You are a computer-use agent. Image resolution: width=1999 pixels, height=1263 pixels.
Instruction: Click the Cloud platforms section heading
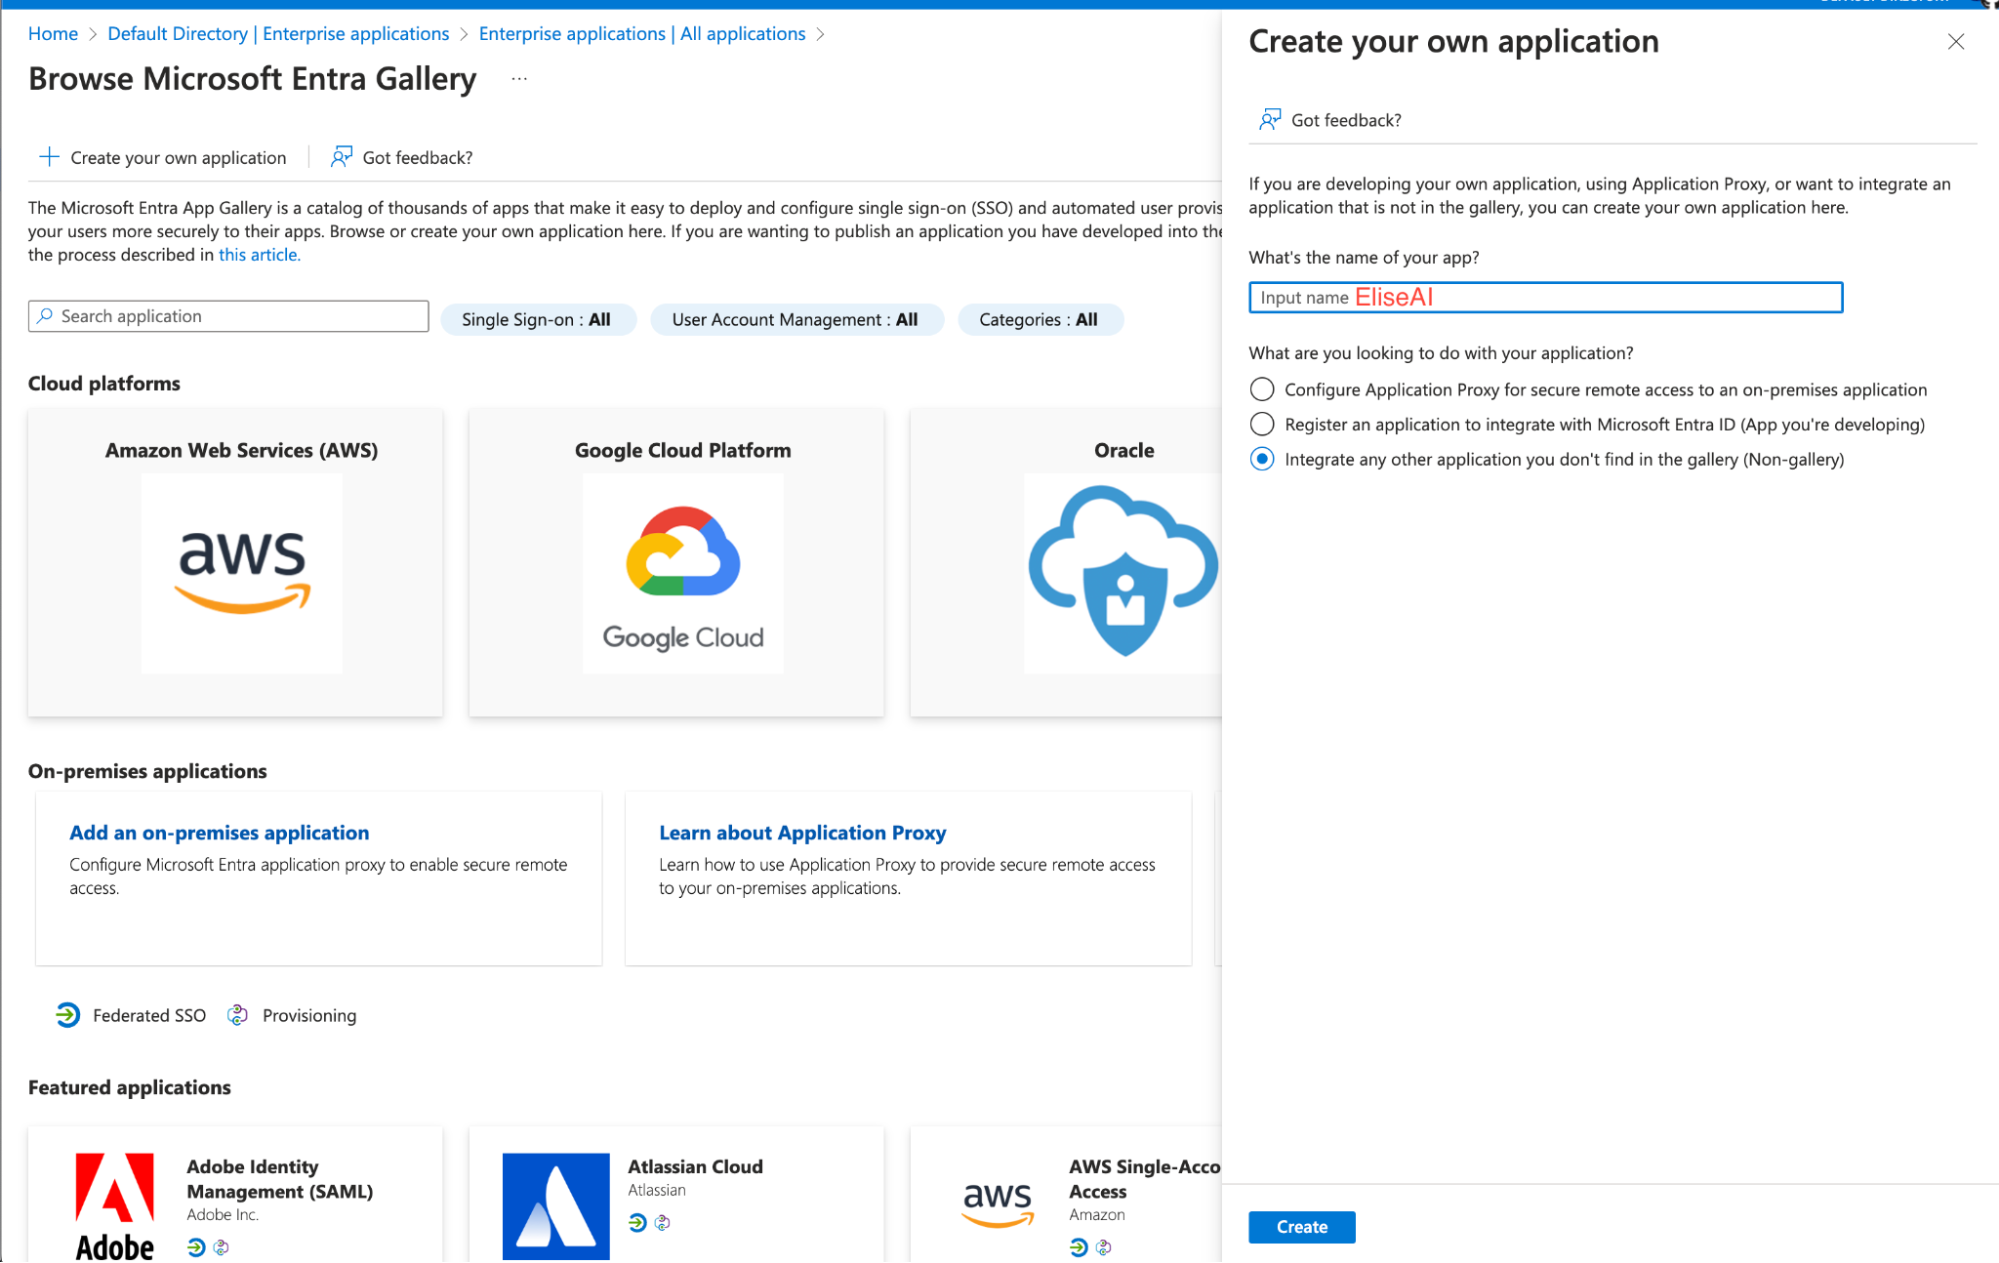click(104, 383)
